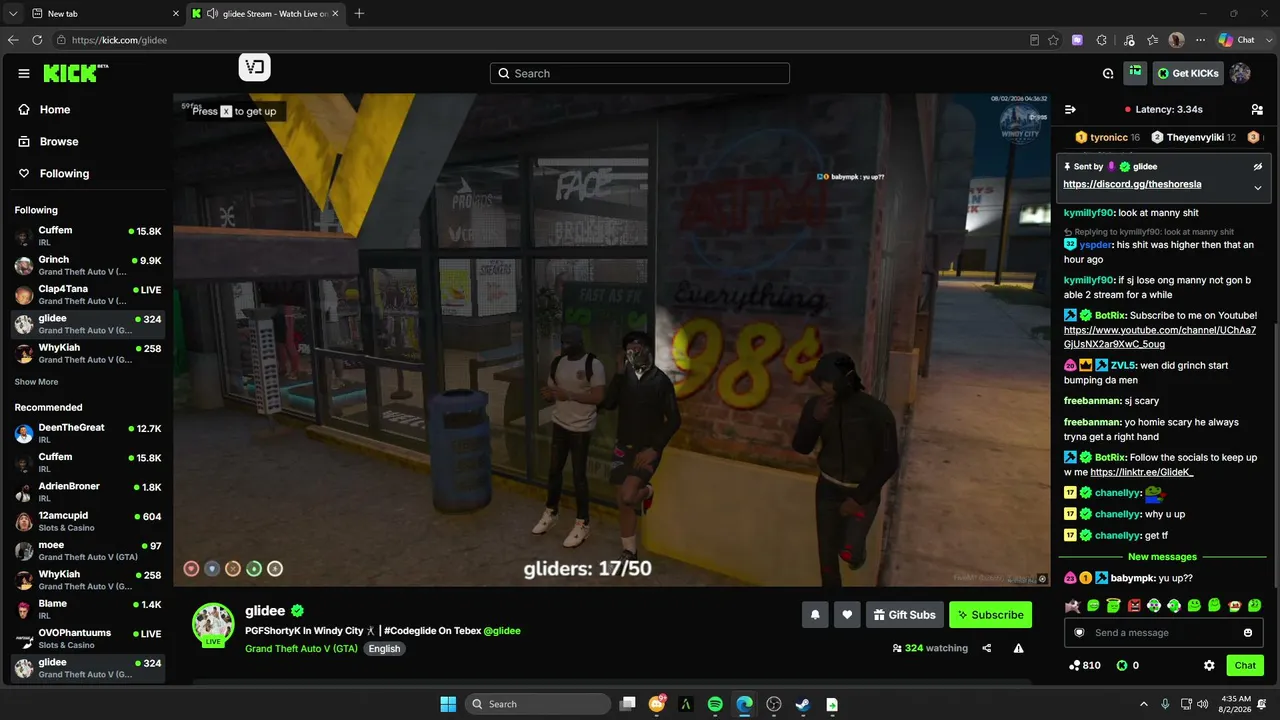Add page to favorites star
The height and width of the screenshot is (720, 1280).
click(1053, 40)
